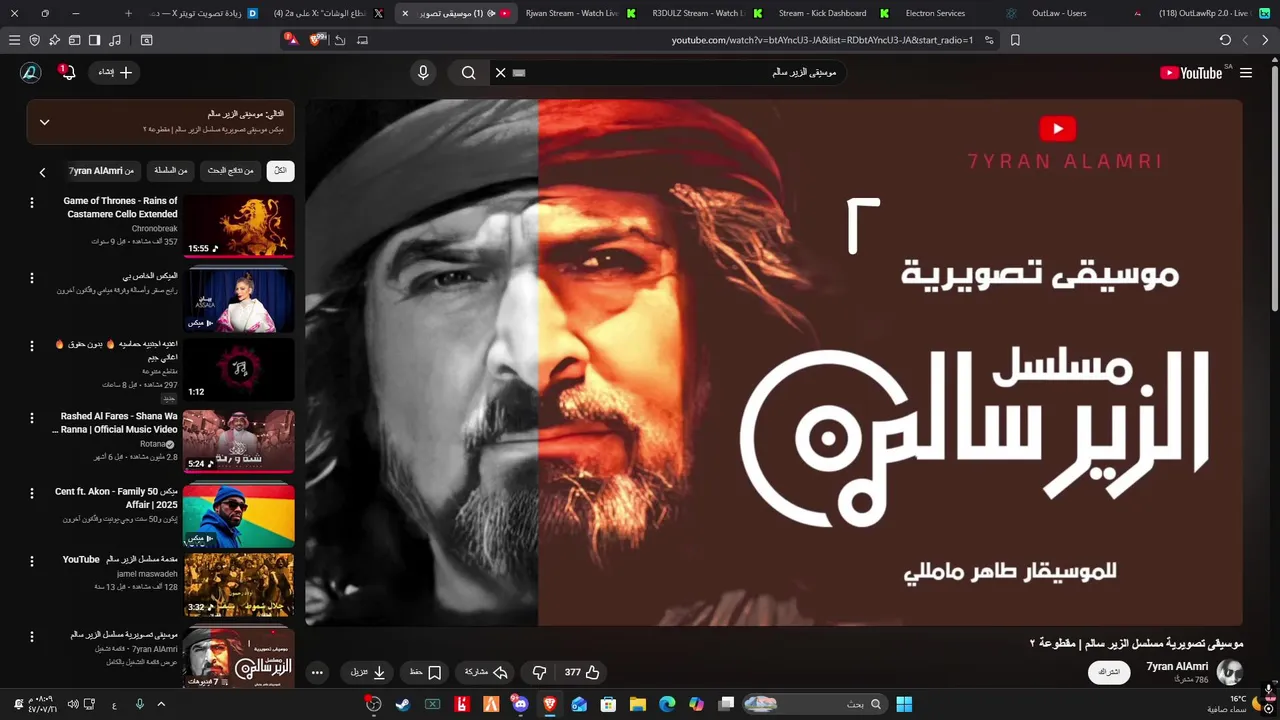Open Brave Rewards triangle icon
Viewport: 1280px width, 720px height.
(290, 40)
